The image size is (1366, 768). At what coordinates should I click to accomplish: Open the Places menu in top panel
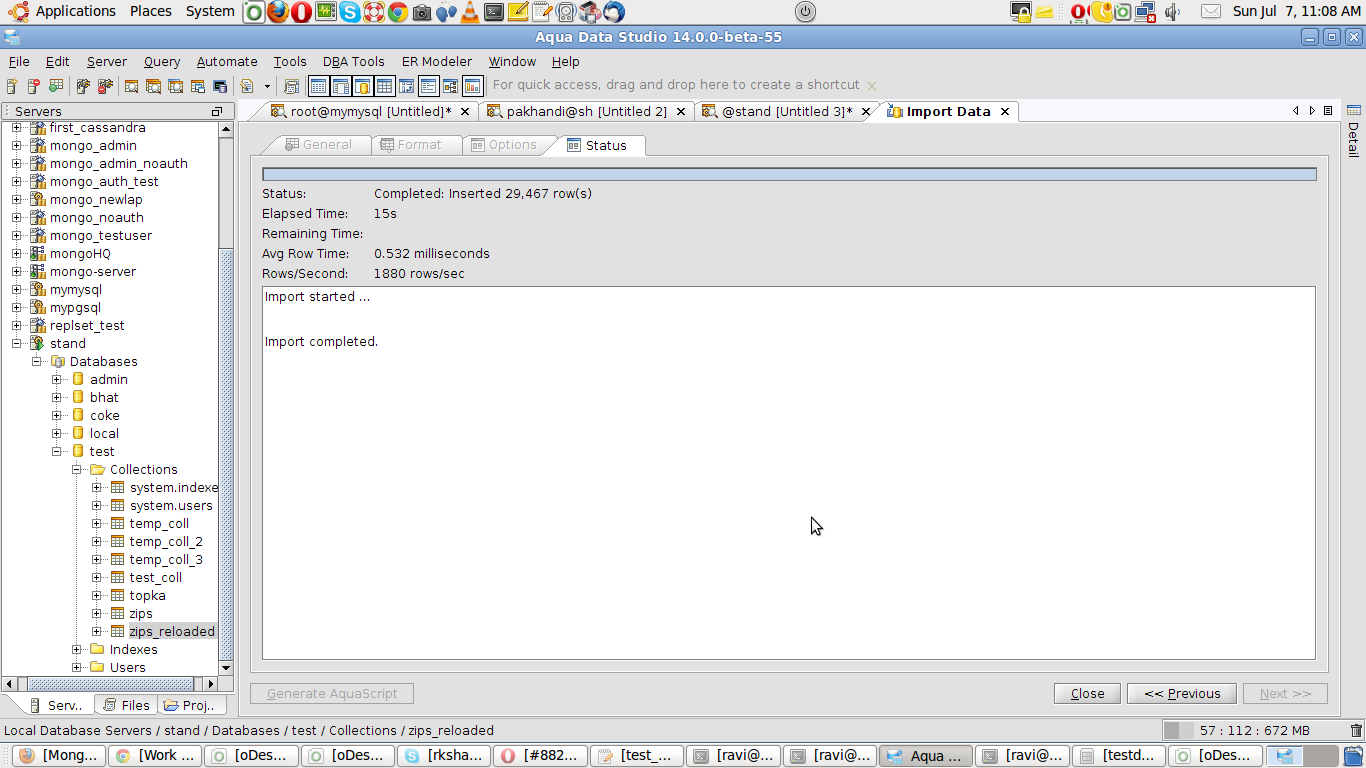point(151,11)
